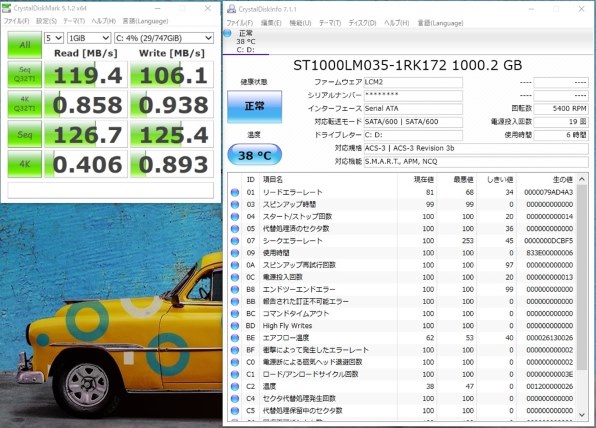The height and width of the screenshot is (428, 596).
Task: Click the blue status dot for ID BE
Action: tap(235, 338)
